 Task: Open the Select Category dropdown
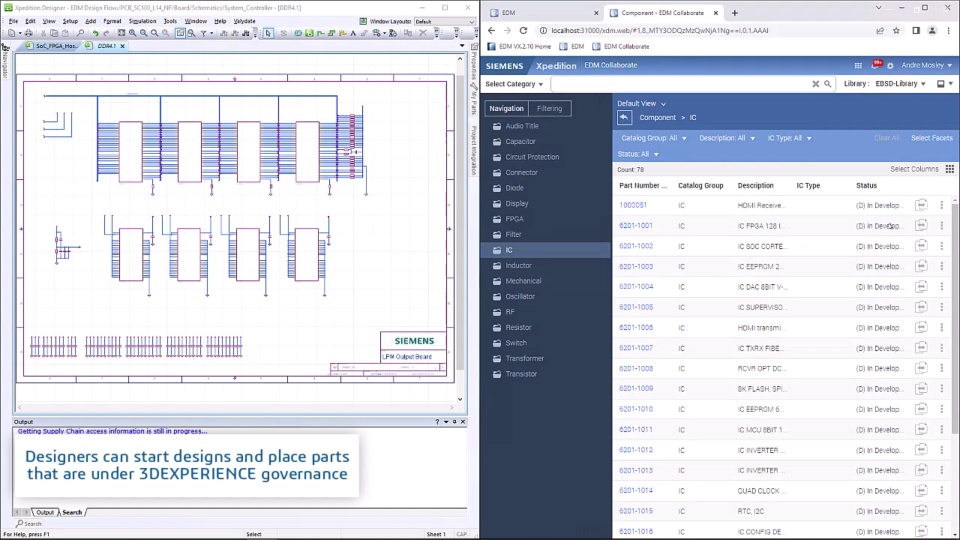(x=514, y=84)
